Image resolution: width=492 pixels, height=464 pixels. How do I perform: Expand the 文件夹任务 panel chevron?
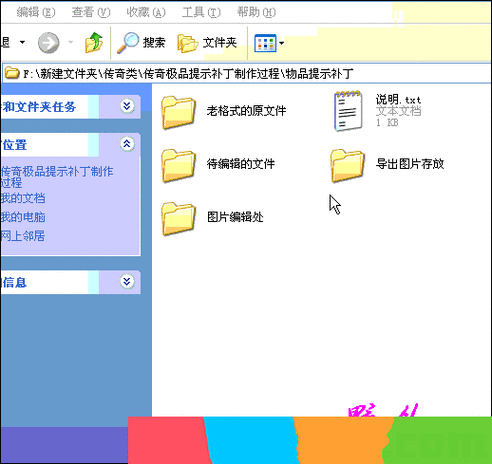[x=127, y=106]
